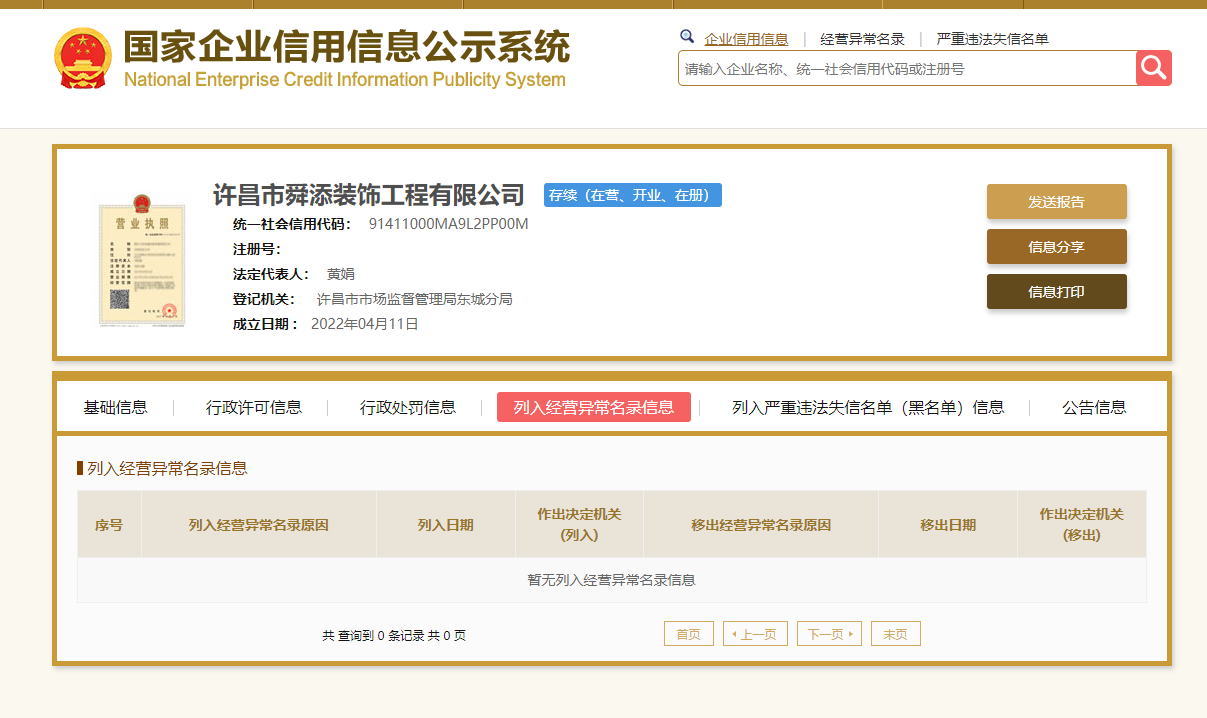The image size is (1207, 718).
Task: Switch to the 公告信息 tab
Action: pos(1094,407)
